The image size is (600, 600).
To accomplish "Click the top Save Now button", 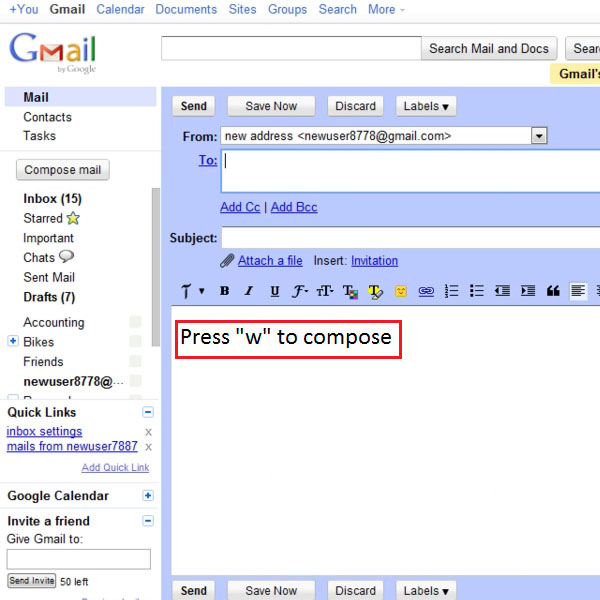I will click(271, 106).
